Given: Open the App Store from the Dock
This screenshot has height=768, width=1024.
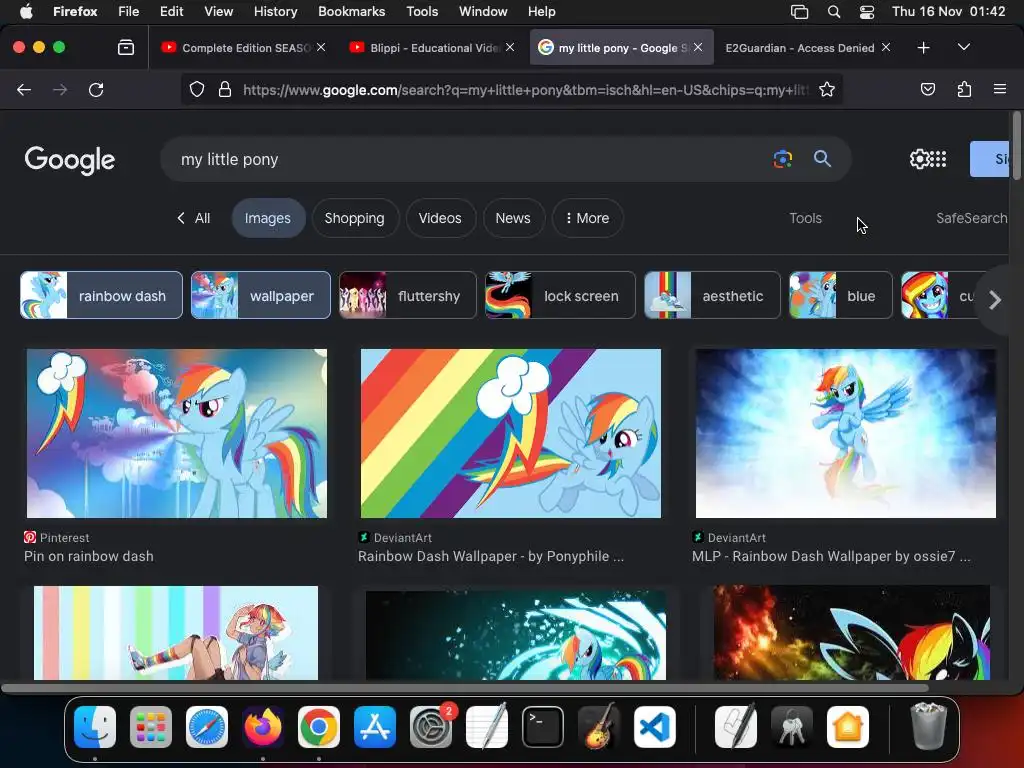Looking at the screenshot, I should pyautogui.click(x=375, y=727).
